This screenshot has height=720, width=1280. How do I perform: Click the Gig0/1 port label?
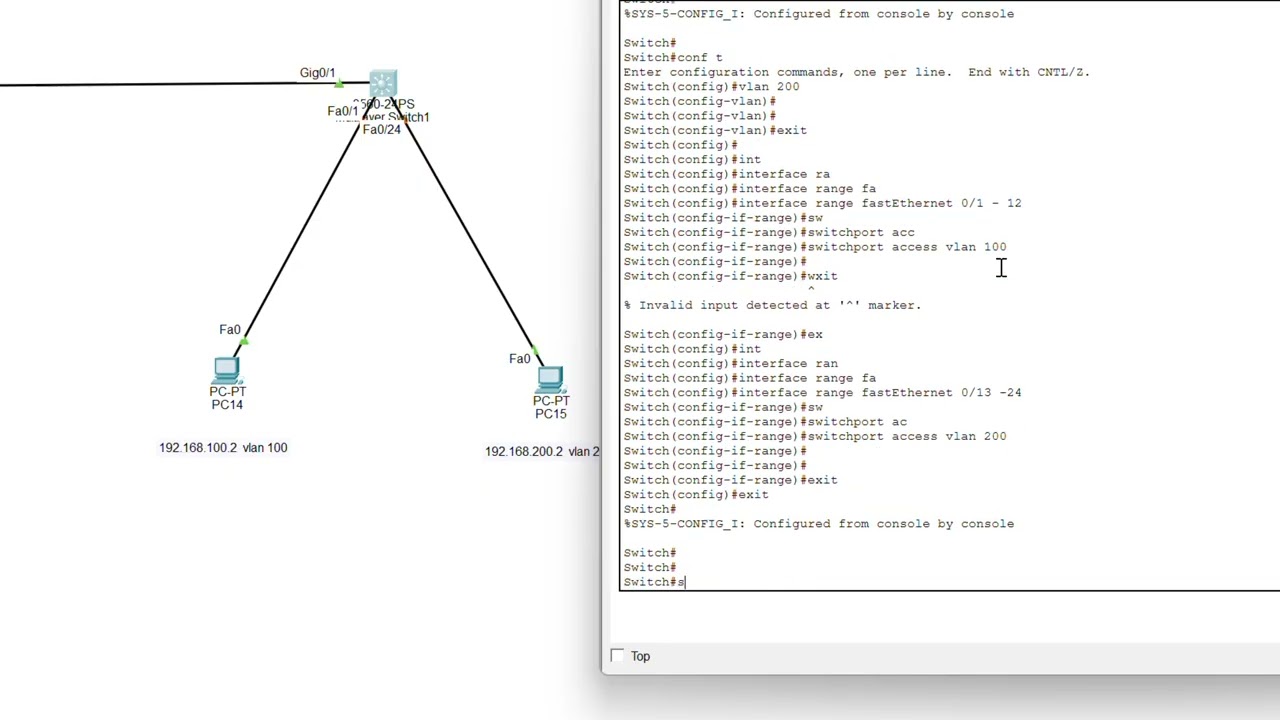(317, 73)
